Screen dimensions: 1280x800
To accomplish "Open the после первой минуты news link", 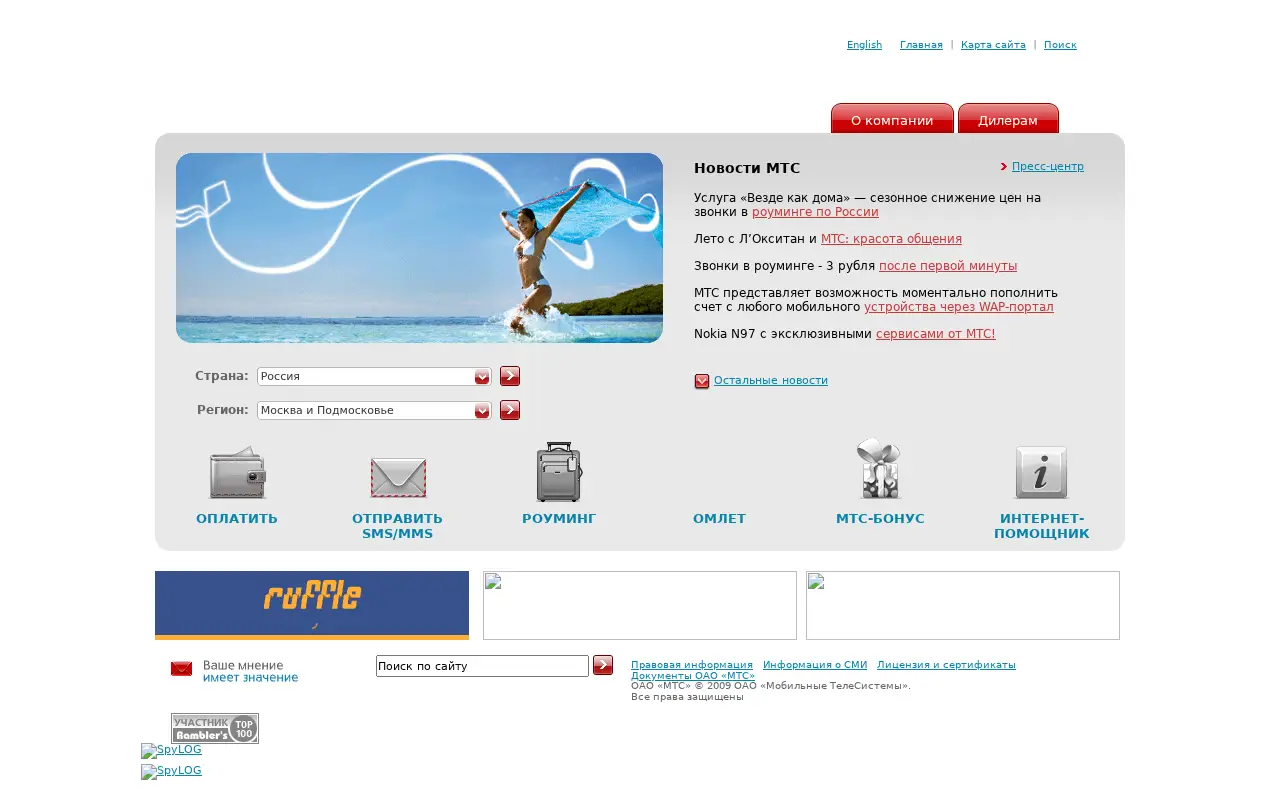I will (948, 266).
